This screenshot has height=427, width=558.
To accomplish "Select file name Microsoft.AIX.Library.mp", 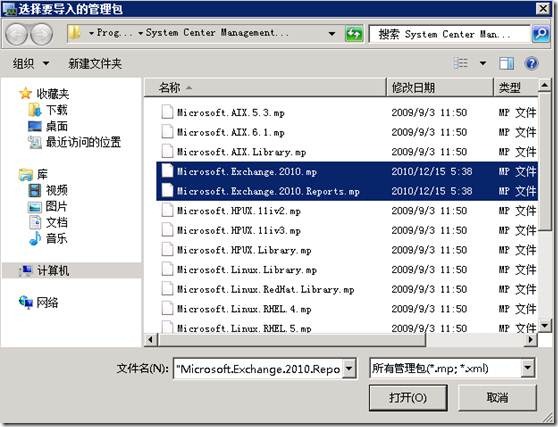I will pyautogui.click(x=242, y=152).
